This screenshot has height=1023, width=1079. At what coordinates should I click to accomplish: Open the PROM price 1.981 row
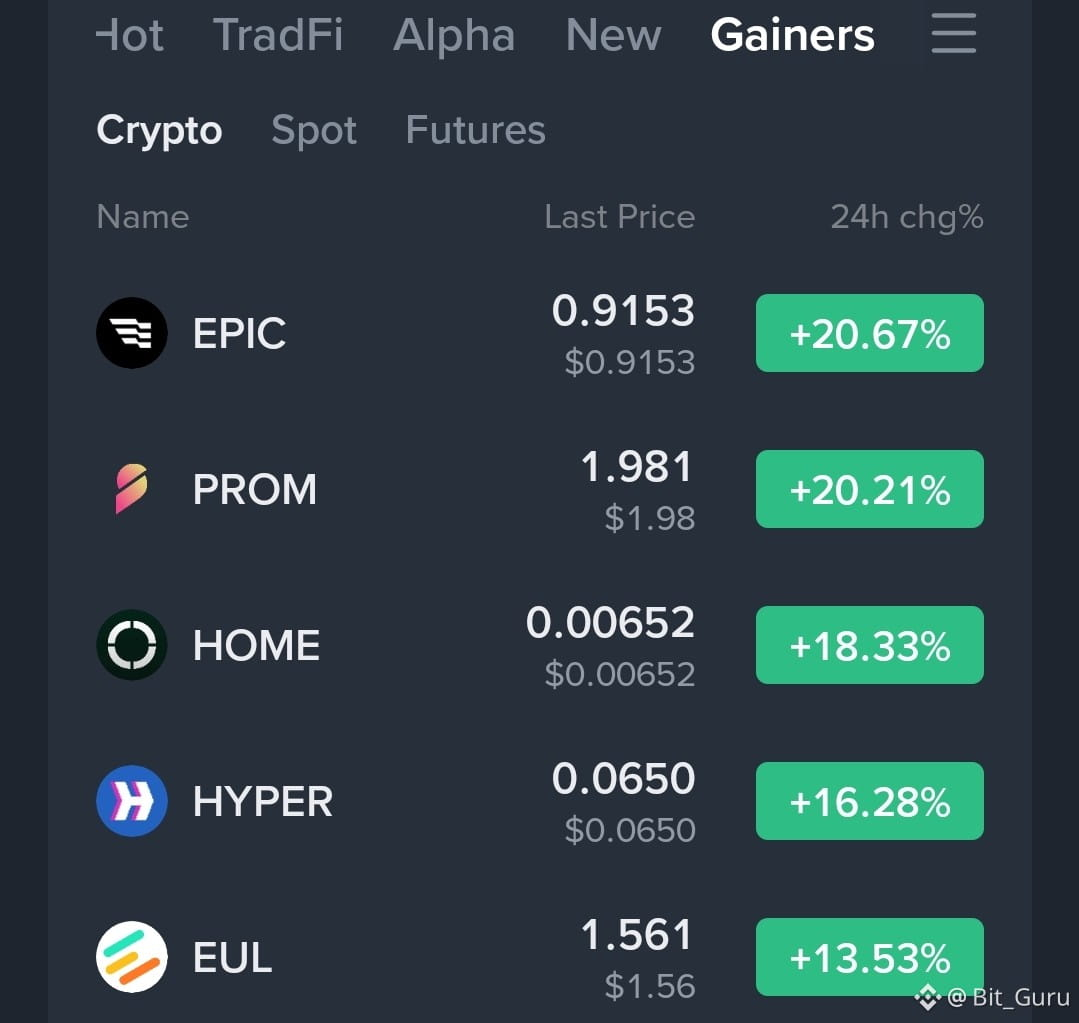click(540, 489)
